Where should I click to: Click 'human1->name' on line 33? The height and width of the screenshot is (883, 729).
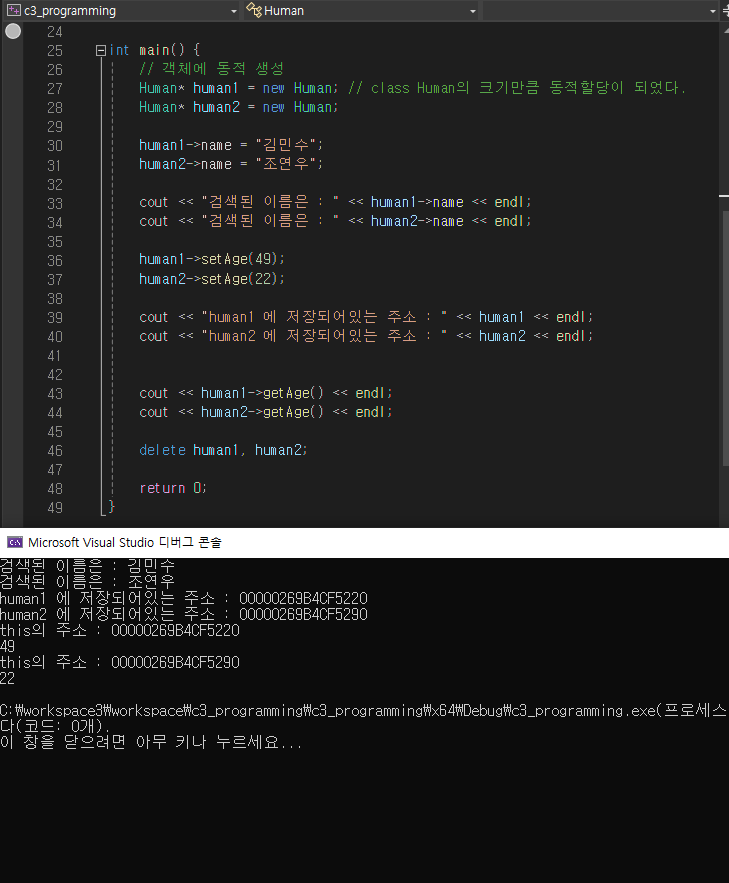tap(417, 202)
